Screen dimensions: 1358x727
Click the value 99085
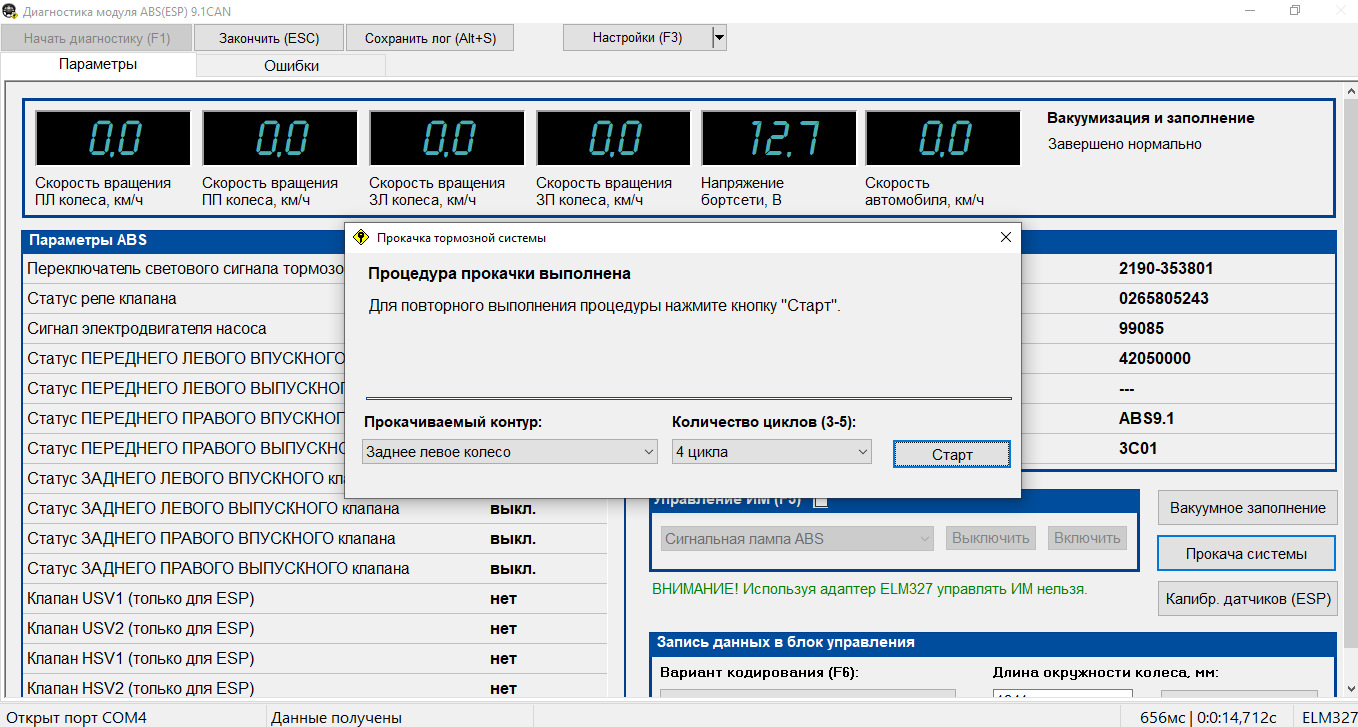click(1142, 328)
